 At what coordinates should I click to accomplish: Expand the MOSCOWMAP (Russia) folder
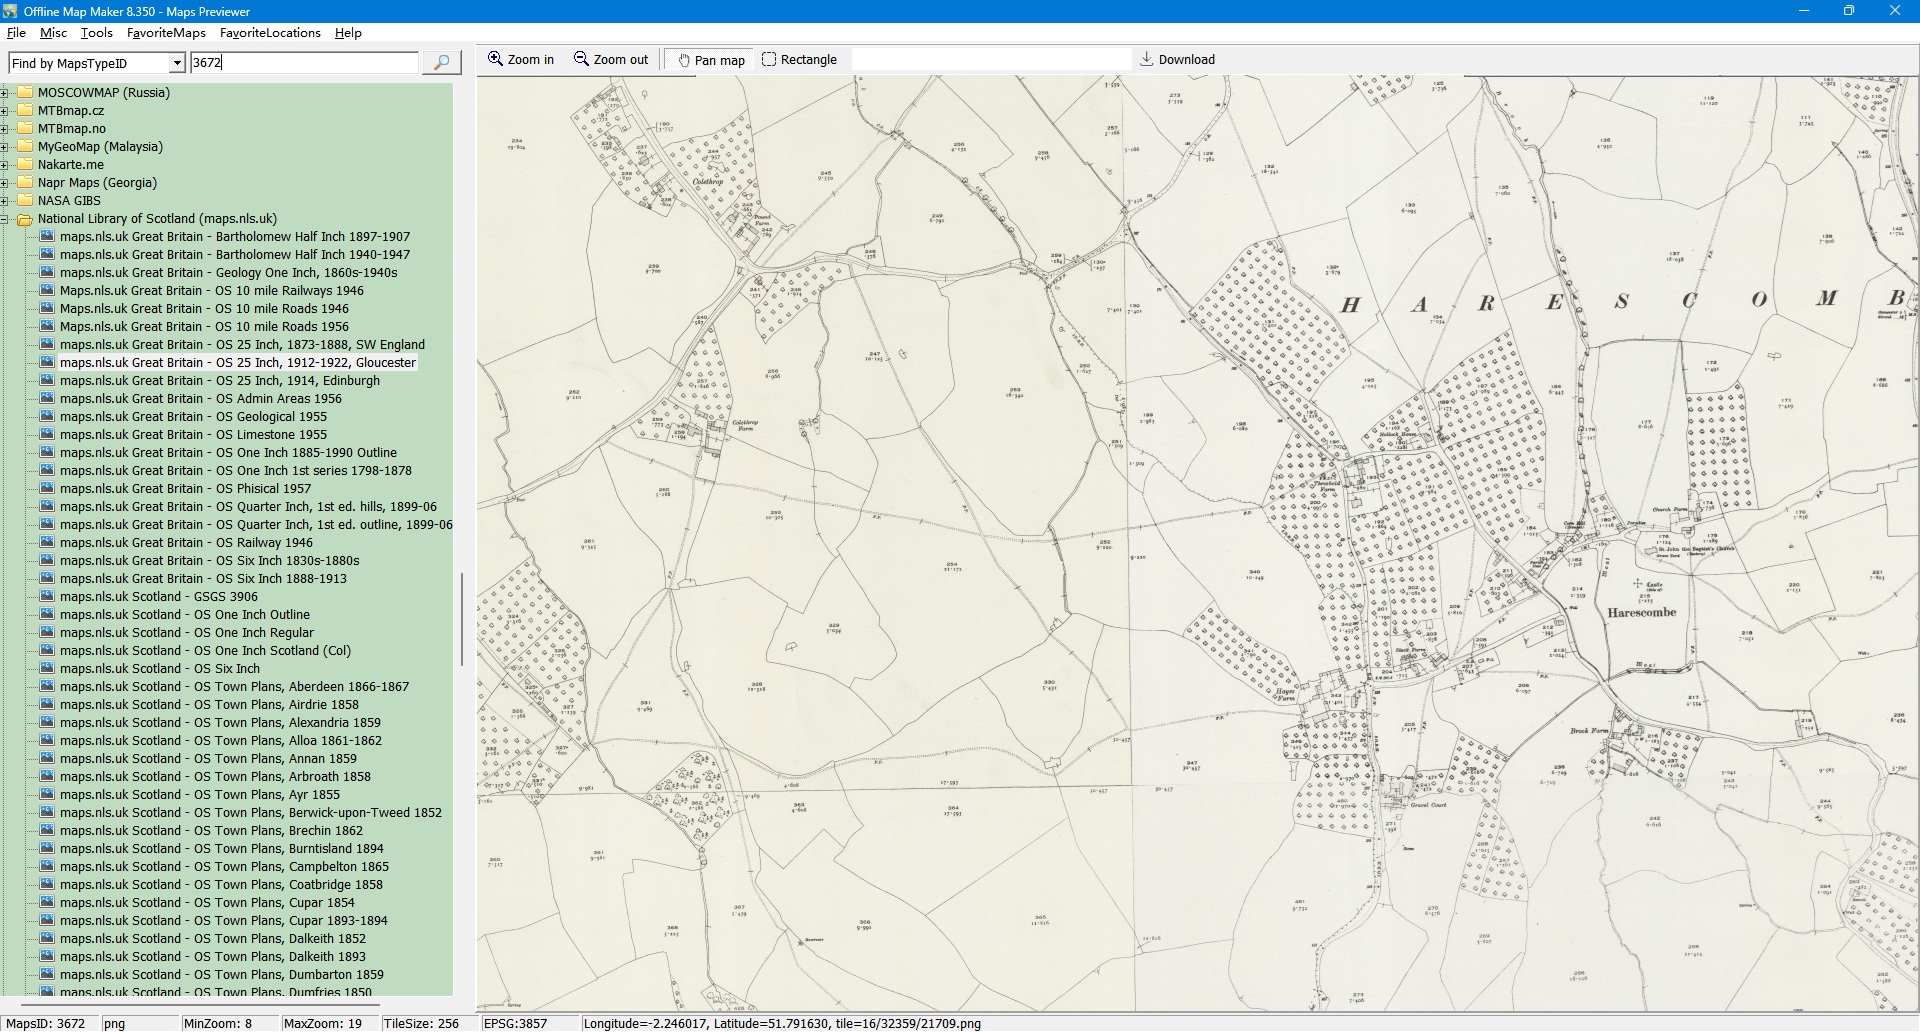[x=5, y=93]
